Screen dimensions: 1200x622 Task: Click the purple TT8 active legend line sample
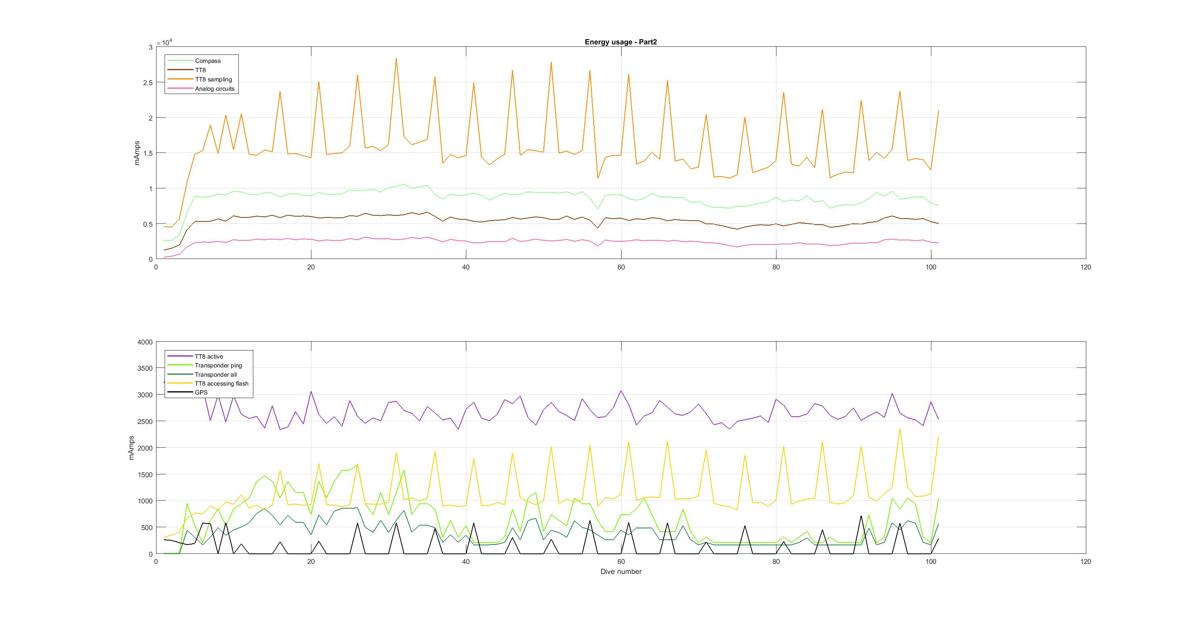click(180, 356)
